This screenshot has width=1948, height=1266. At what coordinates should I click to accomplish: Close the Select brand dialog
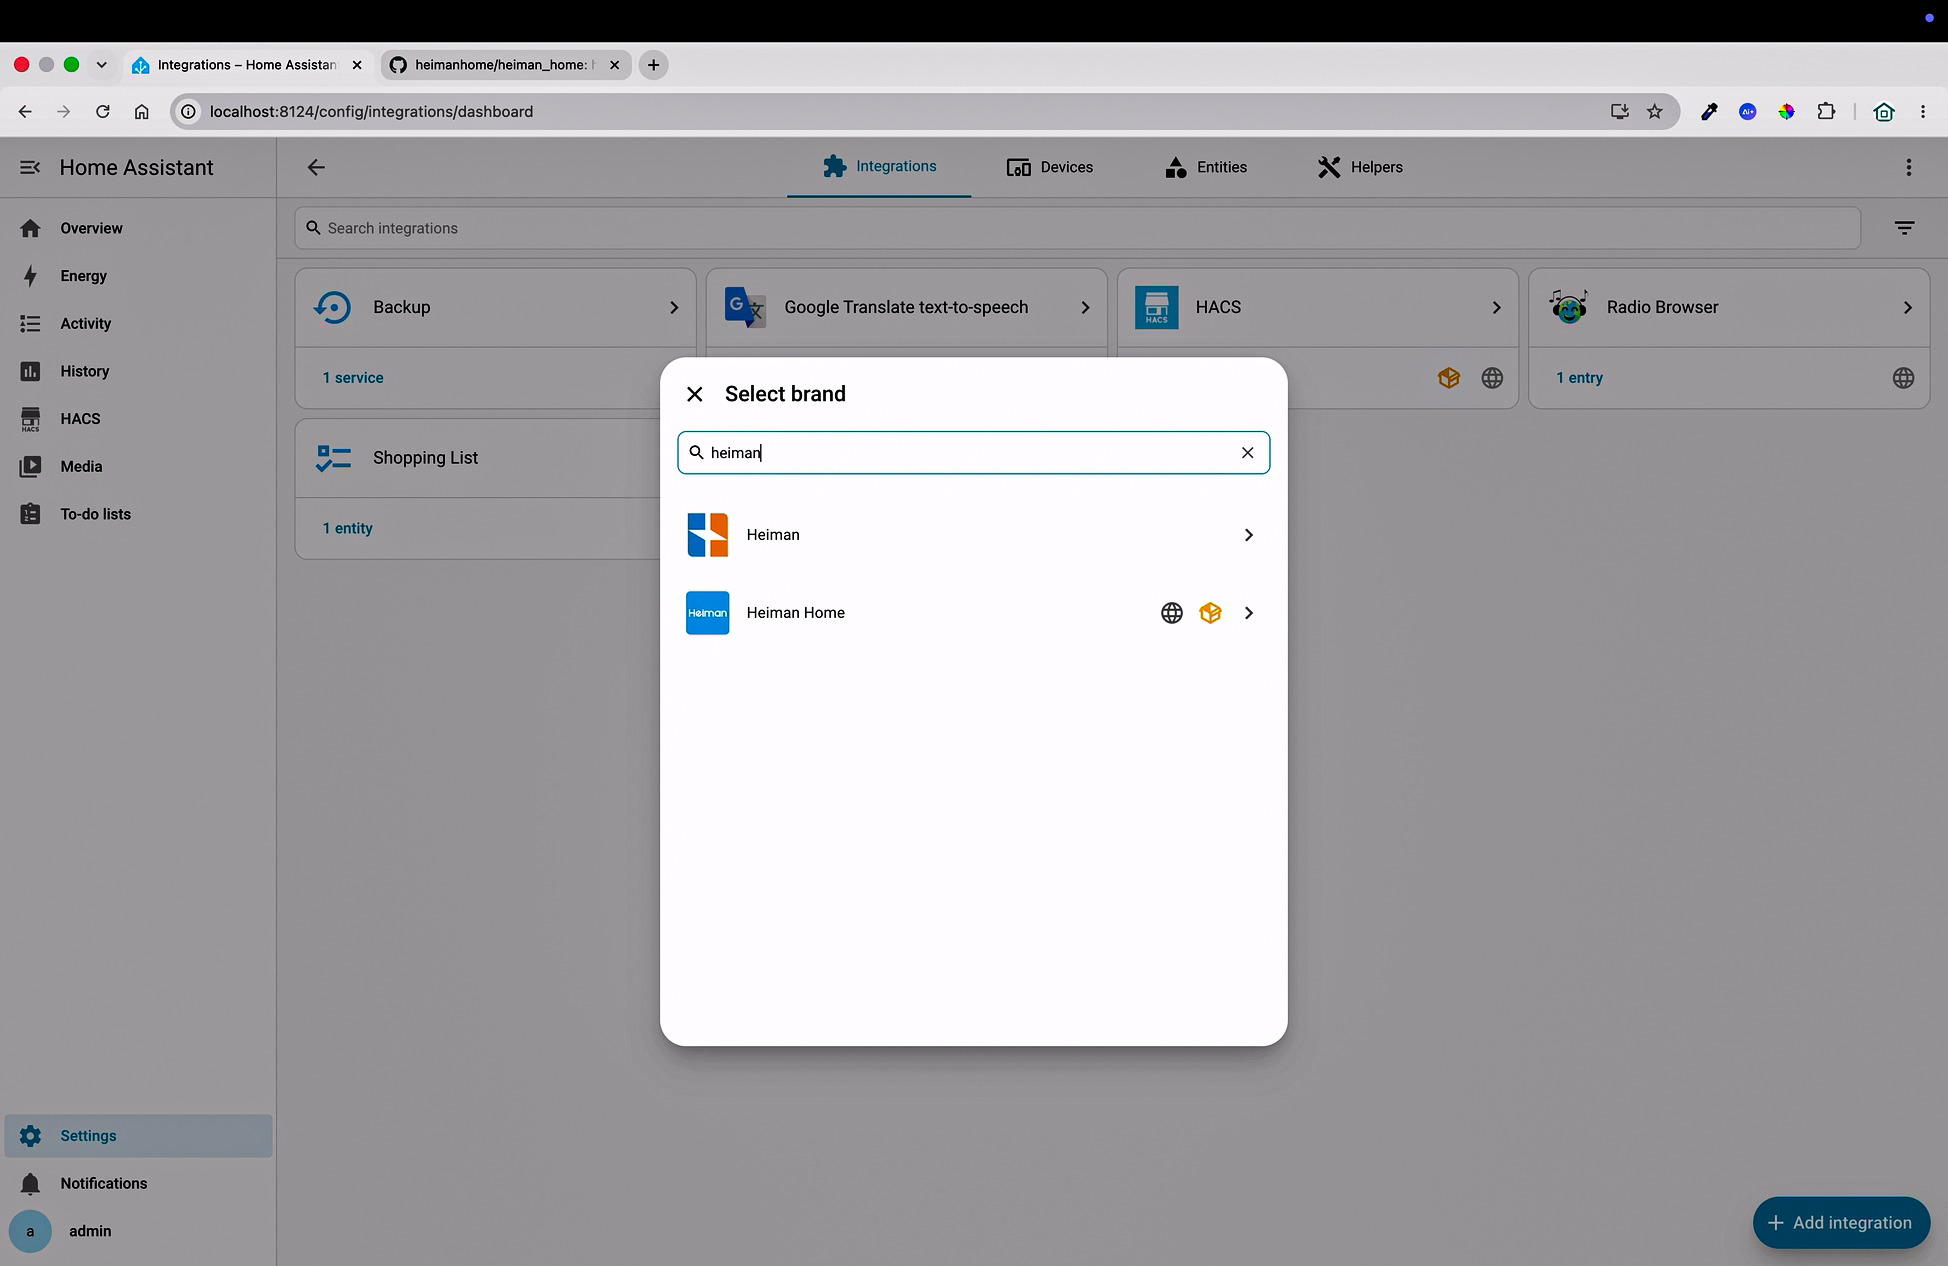pyautogui.click(x=695, y=394)
